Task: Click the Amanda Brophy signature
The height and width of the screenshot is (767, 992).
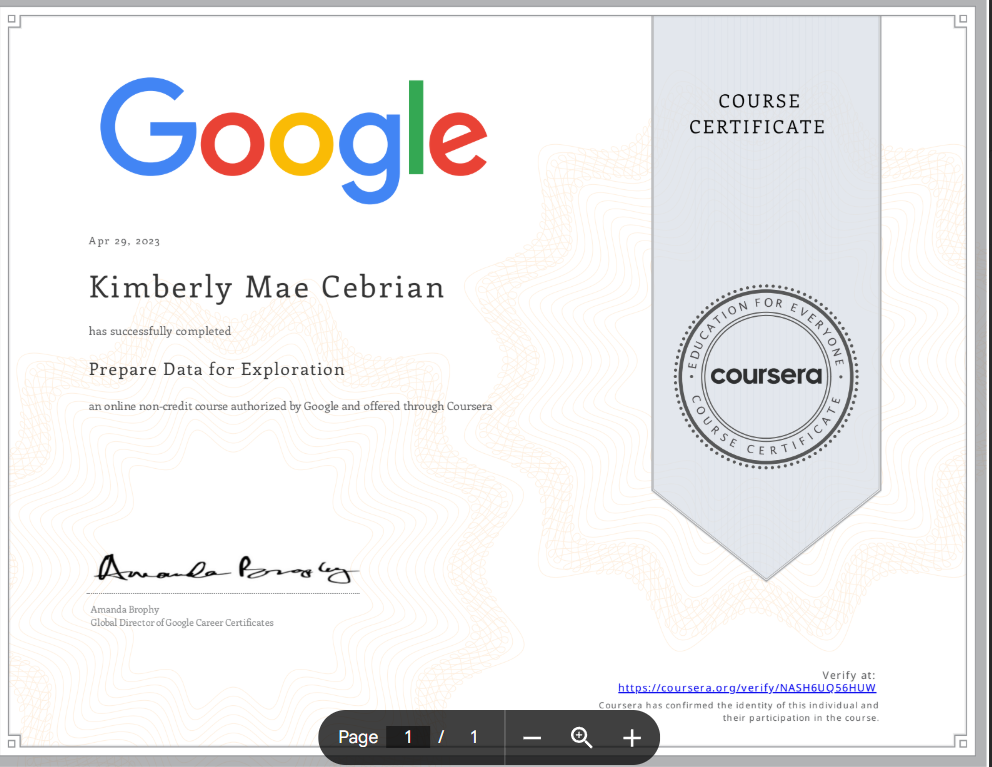Action: point(227,569)
